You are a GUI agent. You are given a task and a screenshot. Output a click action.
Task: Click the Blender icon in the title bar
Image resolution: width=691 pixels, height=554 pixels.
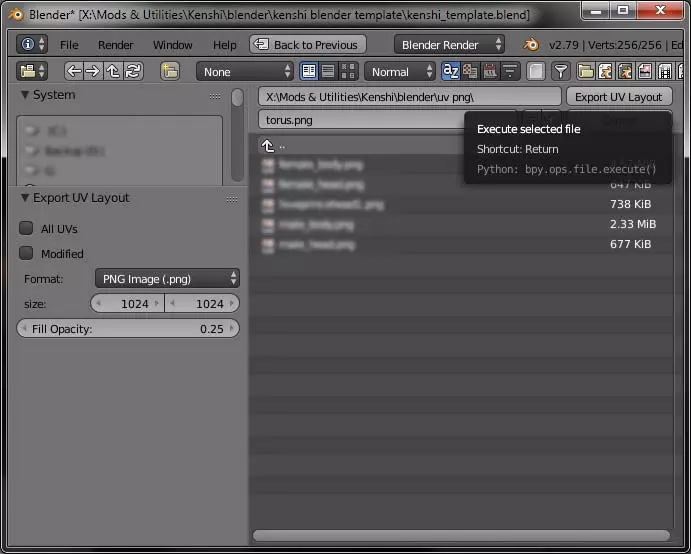coord(16,15)
